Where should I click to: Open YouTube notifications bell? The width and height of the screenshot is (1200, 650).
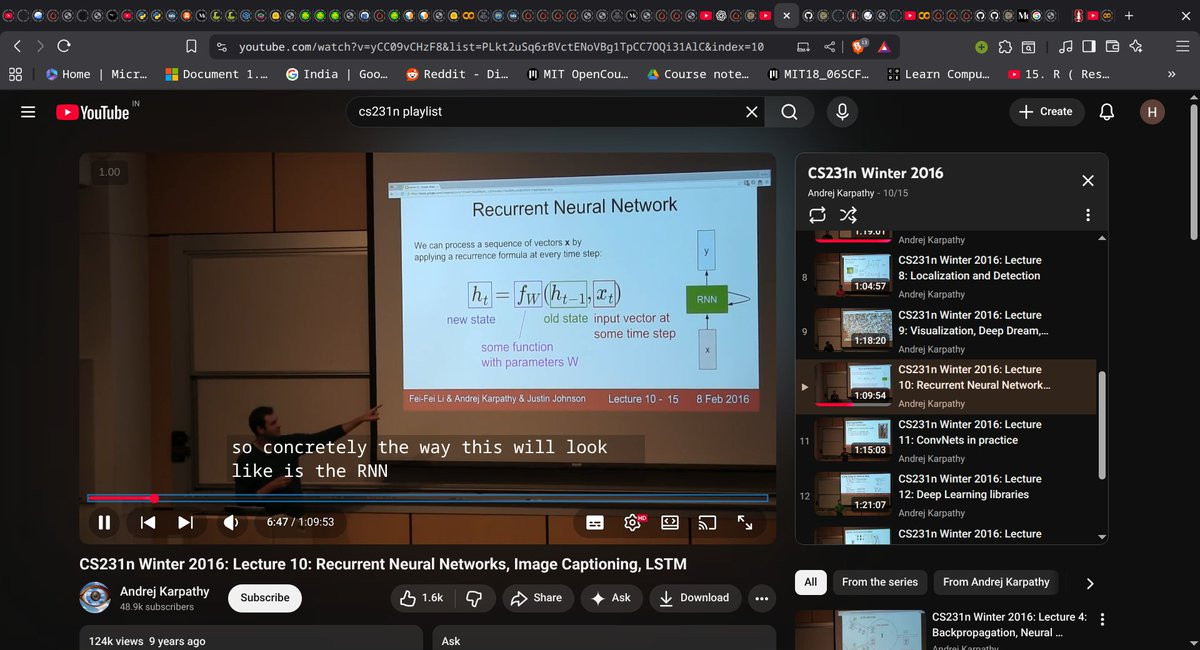[1106, 112]
